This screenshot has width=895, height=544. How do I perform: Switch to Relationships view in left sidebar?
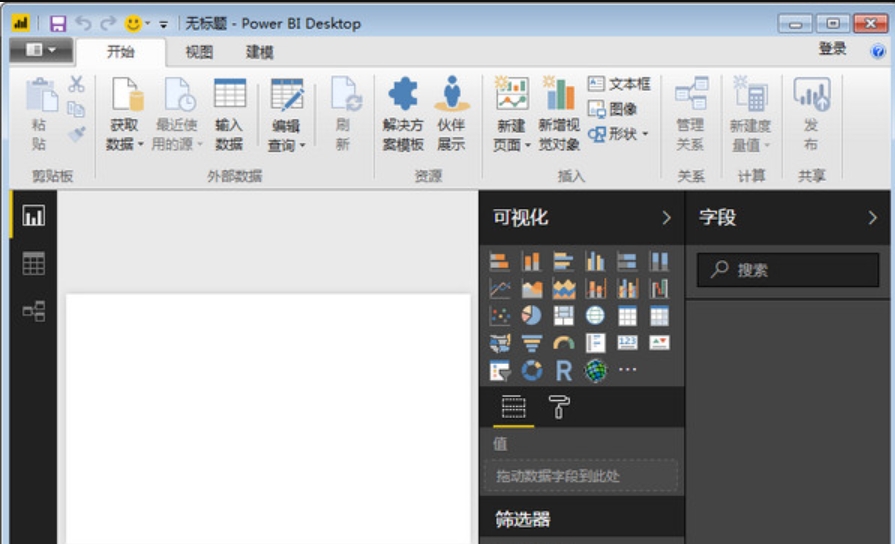34,311
